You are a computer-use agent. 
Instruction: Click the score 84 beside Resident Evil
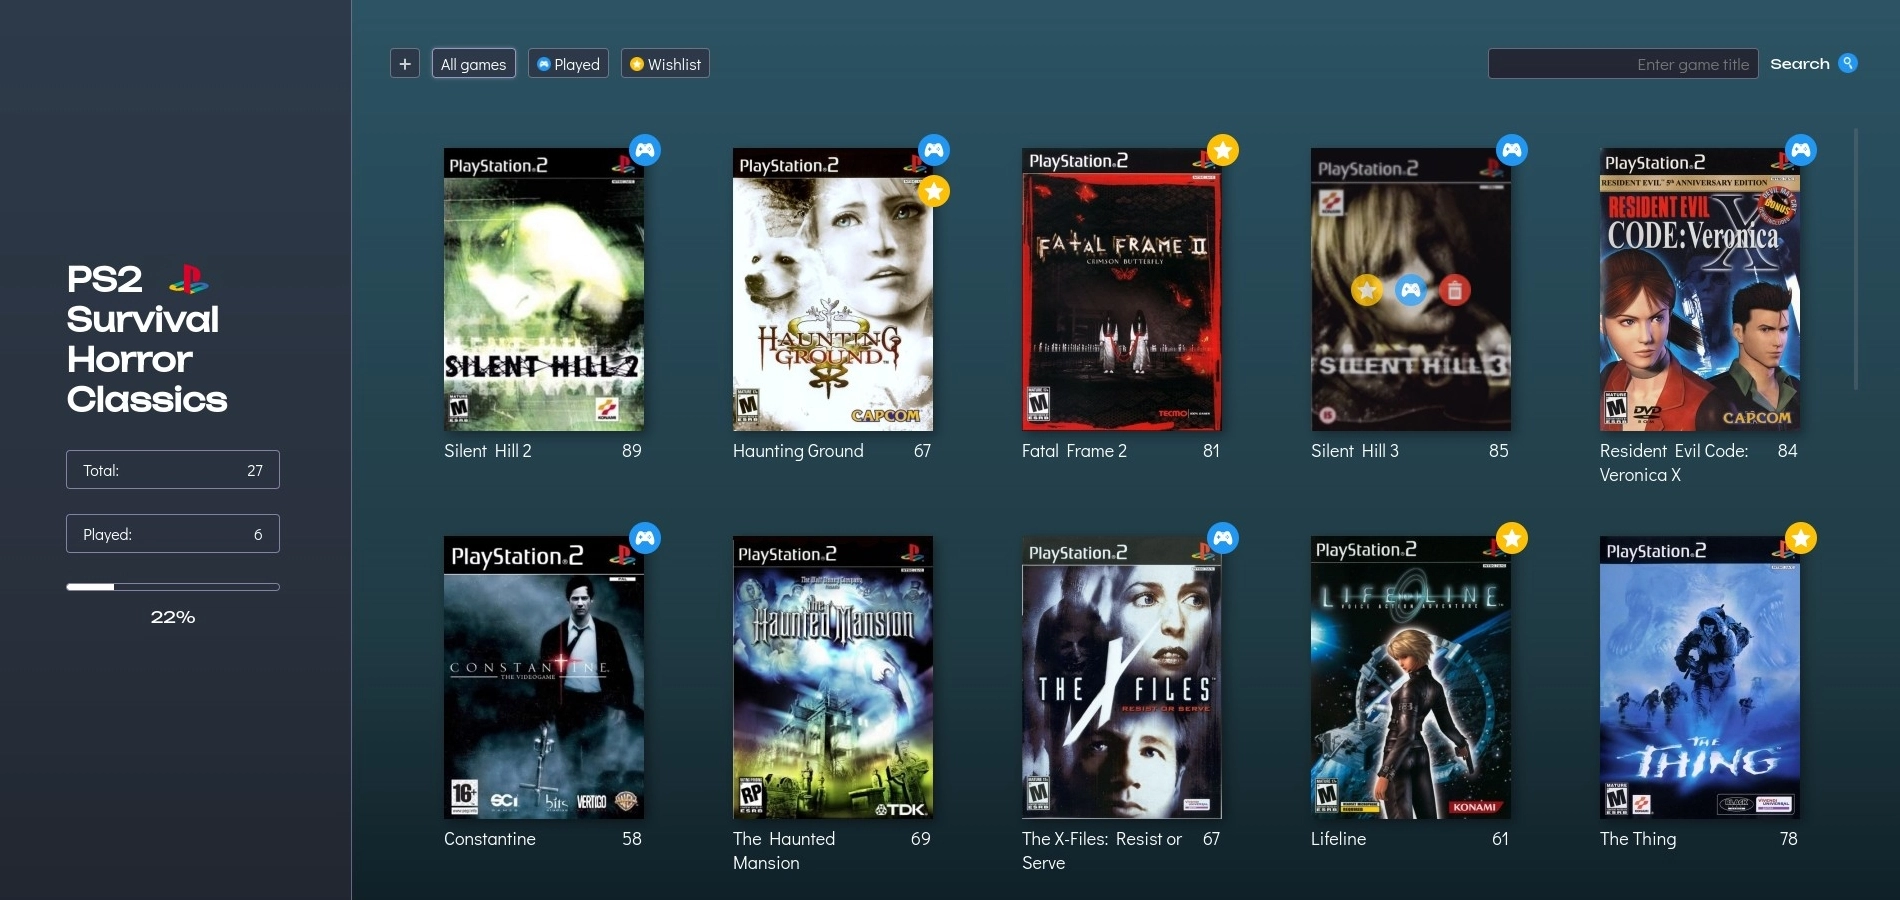tap(1788, 451)
